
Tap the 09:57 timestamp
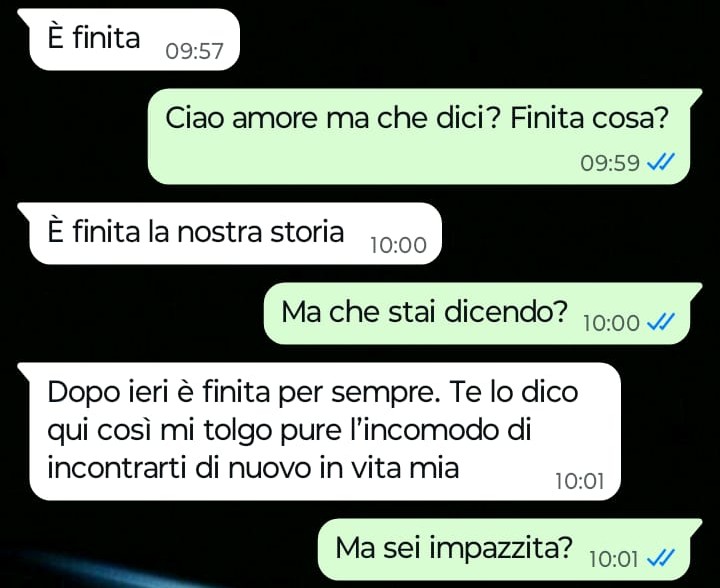(x=194, y=51)
